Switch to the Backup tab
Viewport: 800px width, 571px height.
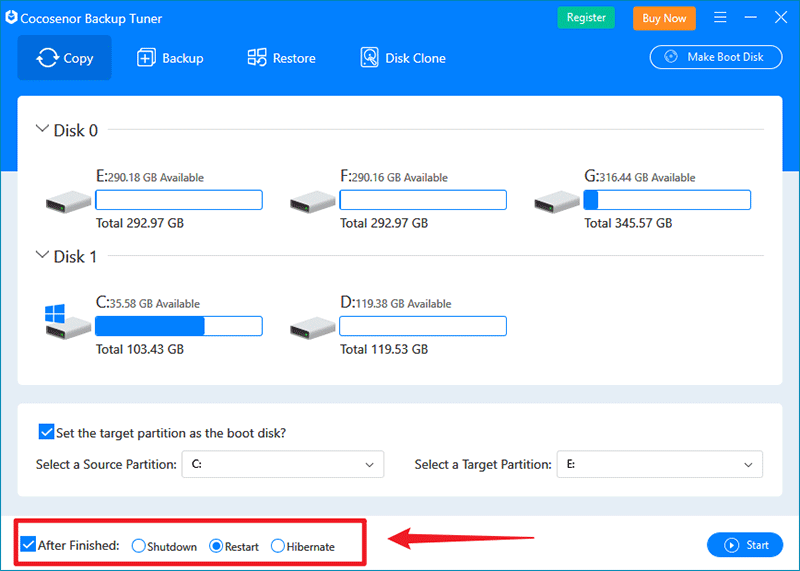(x=170, y=58)
